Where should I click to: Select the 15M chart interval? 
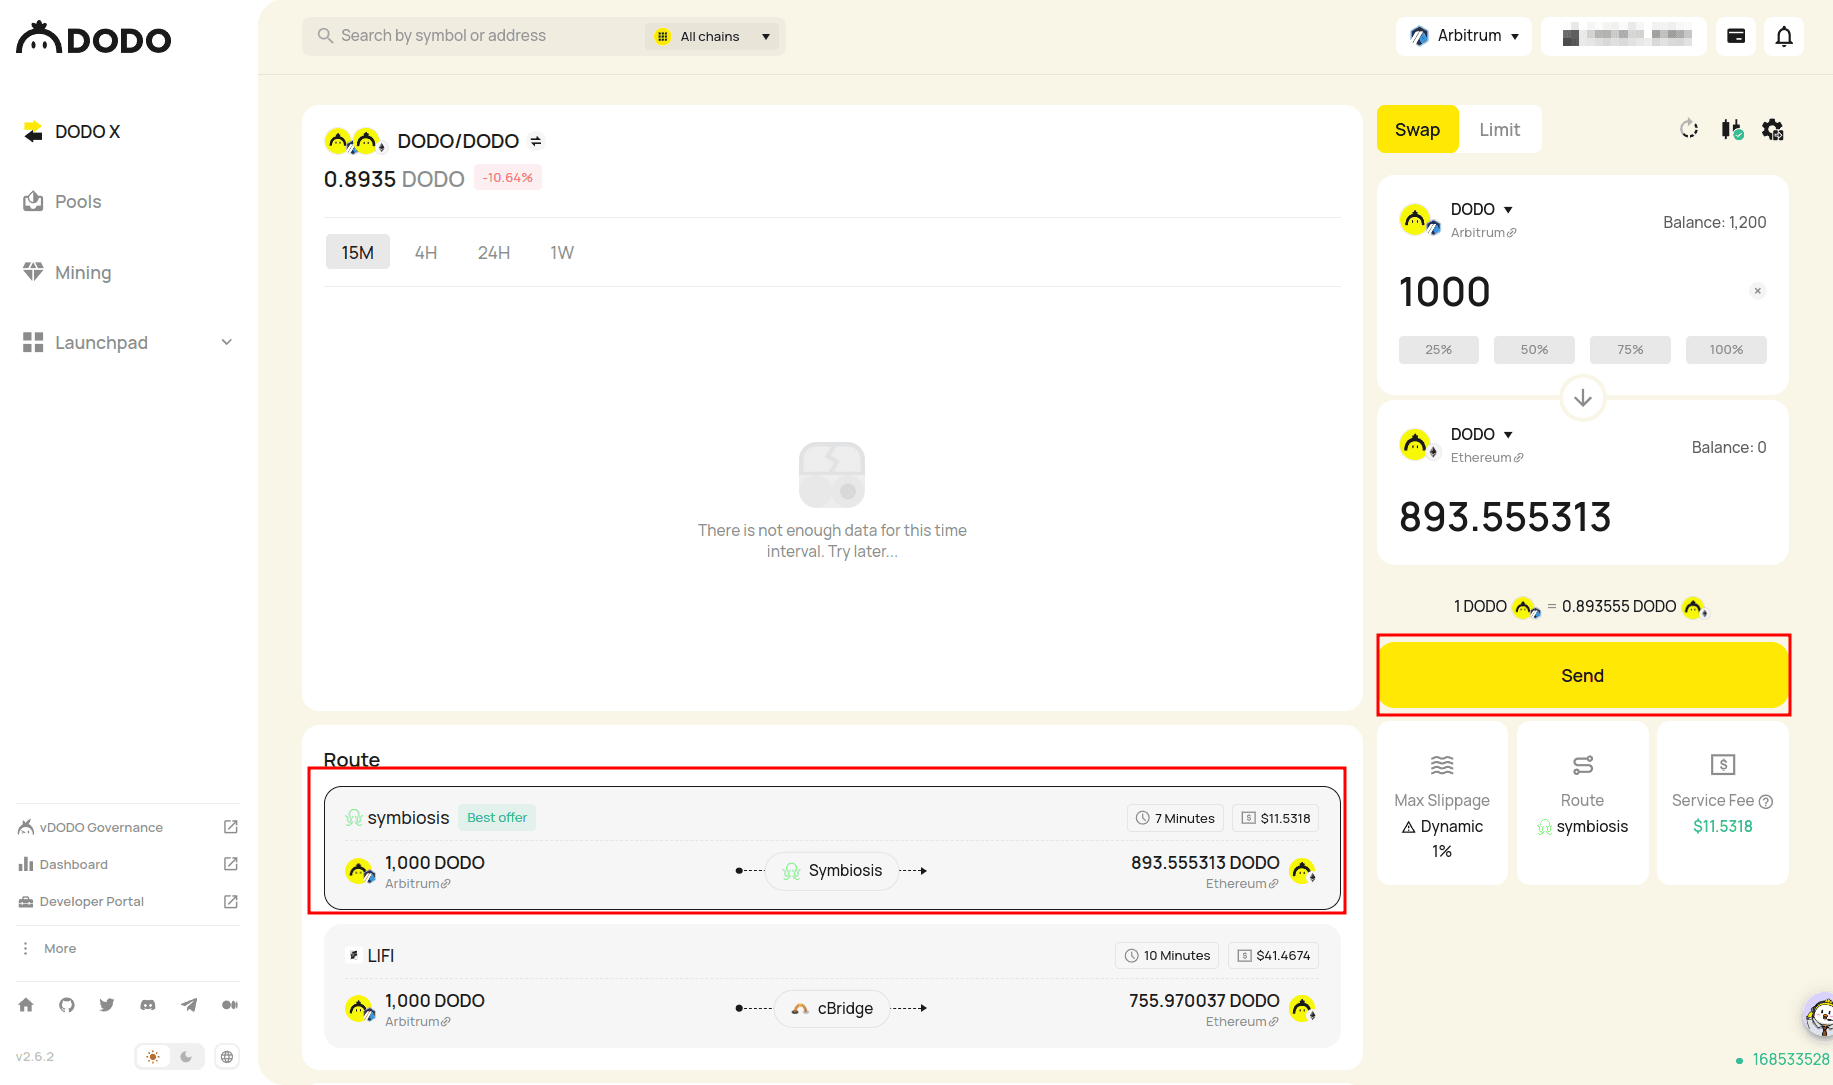click(358, 252)
